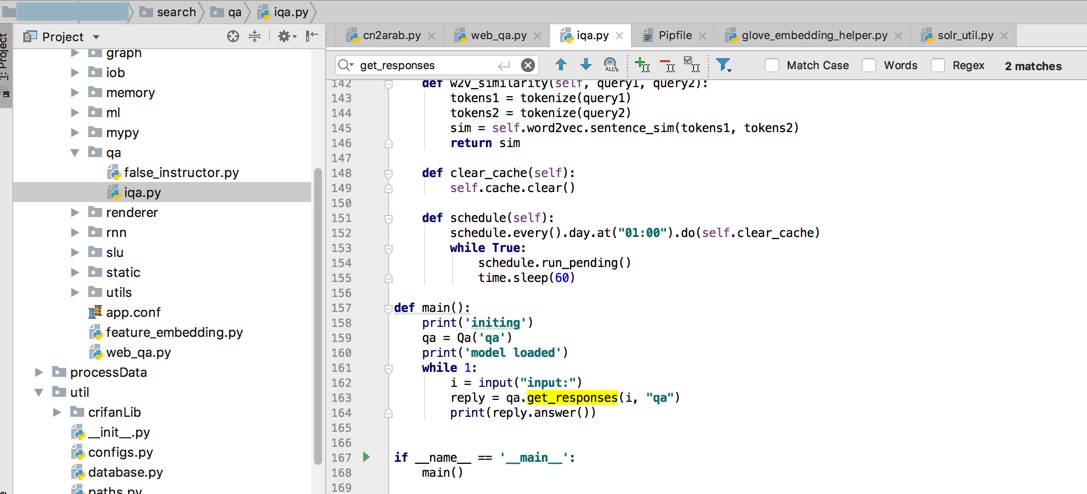The width and height of the screenshot is (1087, 494).
Task: Expand the utils folder
Action: (76, 292)
